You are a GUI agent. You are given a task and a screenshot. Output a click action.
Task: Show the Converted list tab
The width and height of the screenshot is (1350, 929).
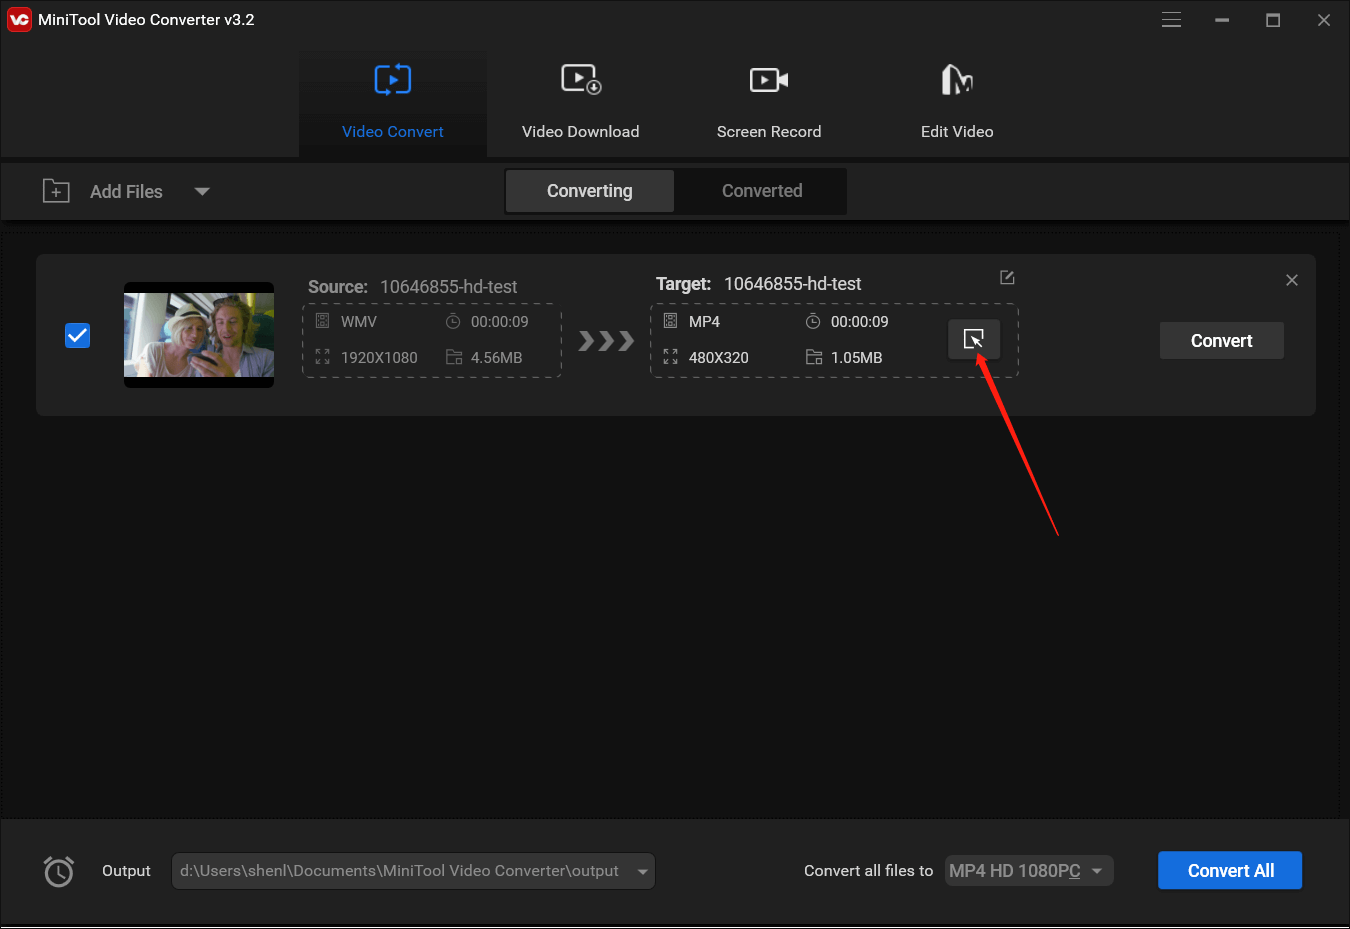click(x=762, y=191)
